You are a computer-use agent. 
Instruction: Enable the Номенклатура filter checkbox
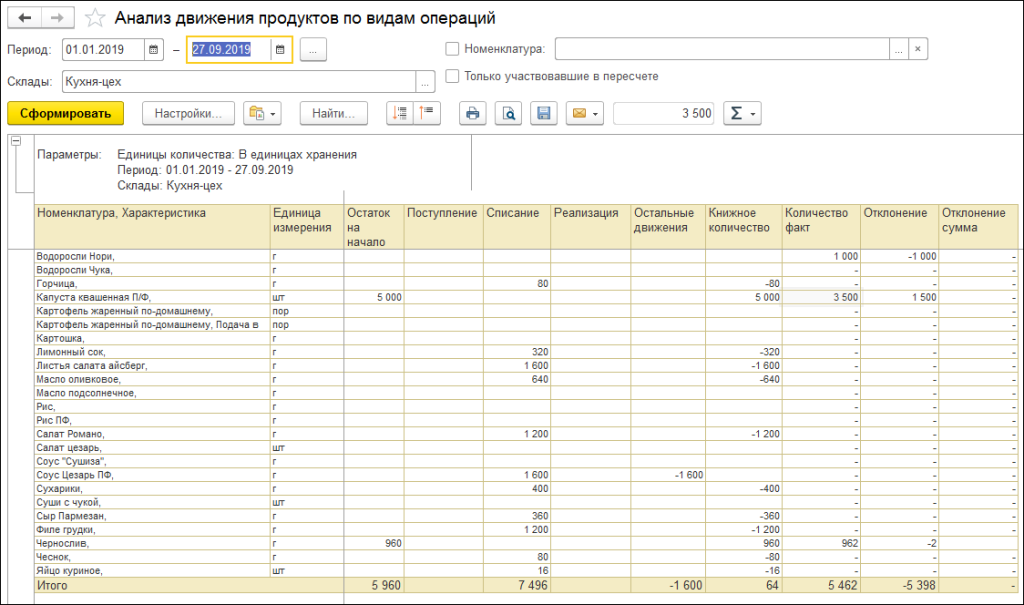coord(452,48)
